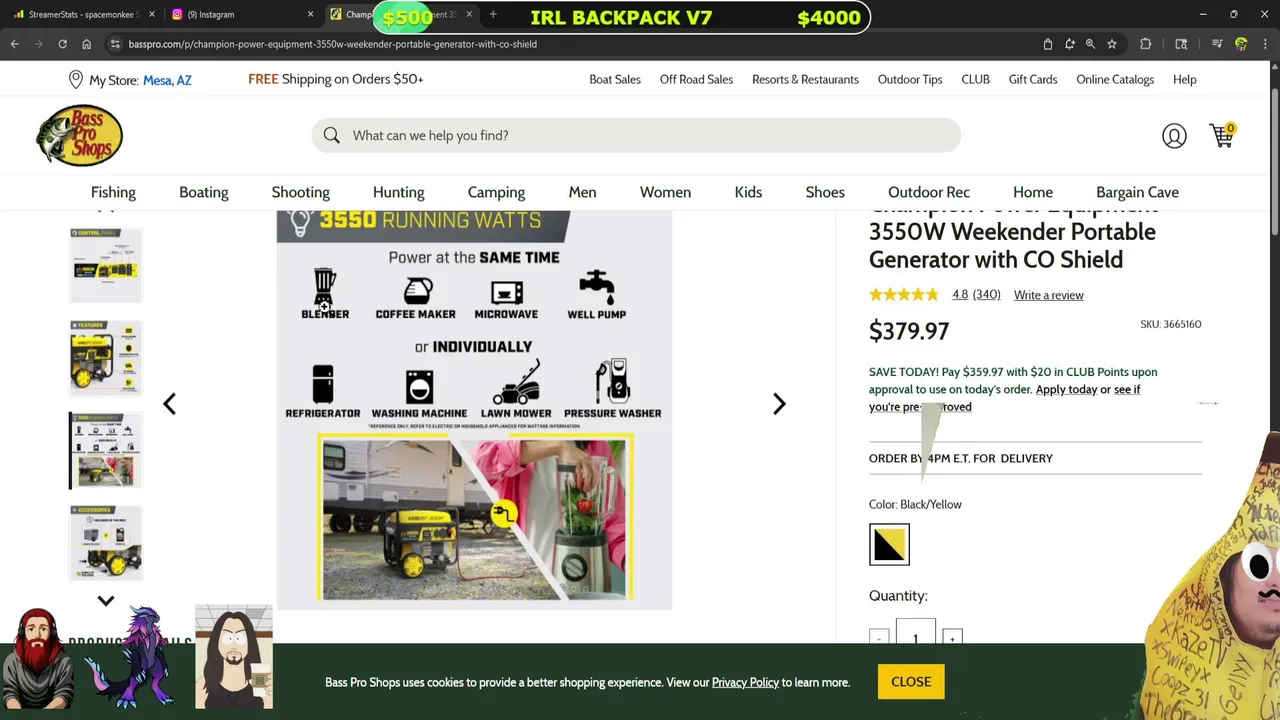Click Apply today link
The width and height of the screenshot is (1280, 720).
(x=1066, y=389)
